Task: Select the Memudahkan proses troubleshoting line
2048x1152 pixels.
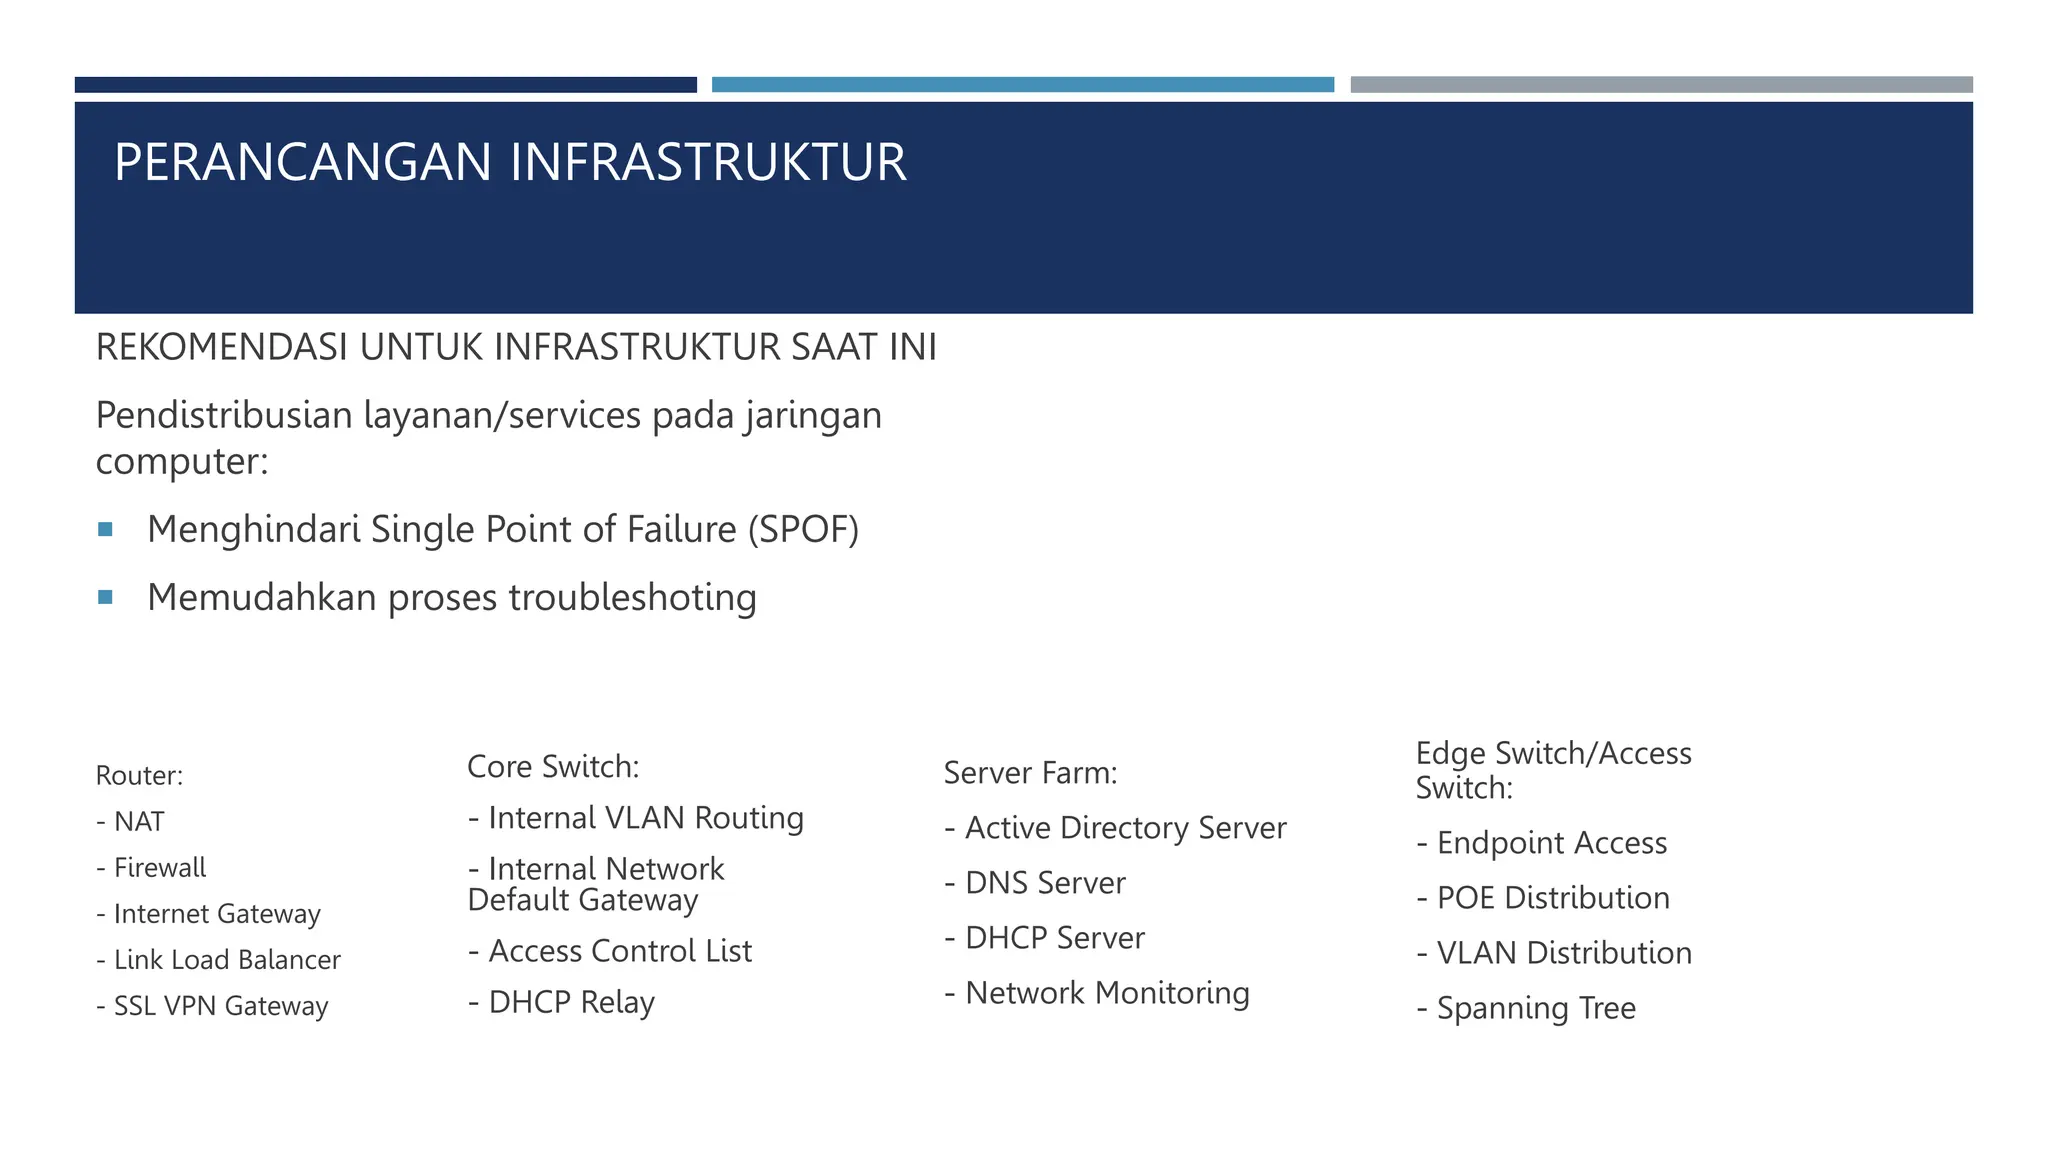Action: 452,598
